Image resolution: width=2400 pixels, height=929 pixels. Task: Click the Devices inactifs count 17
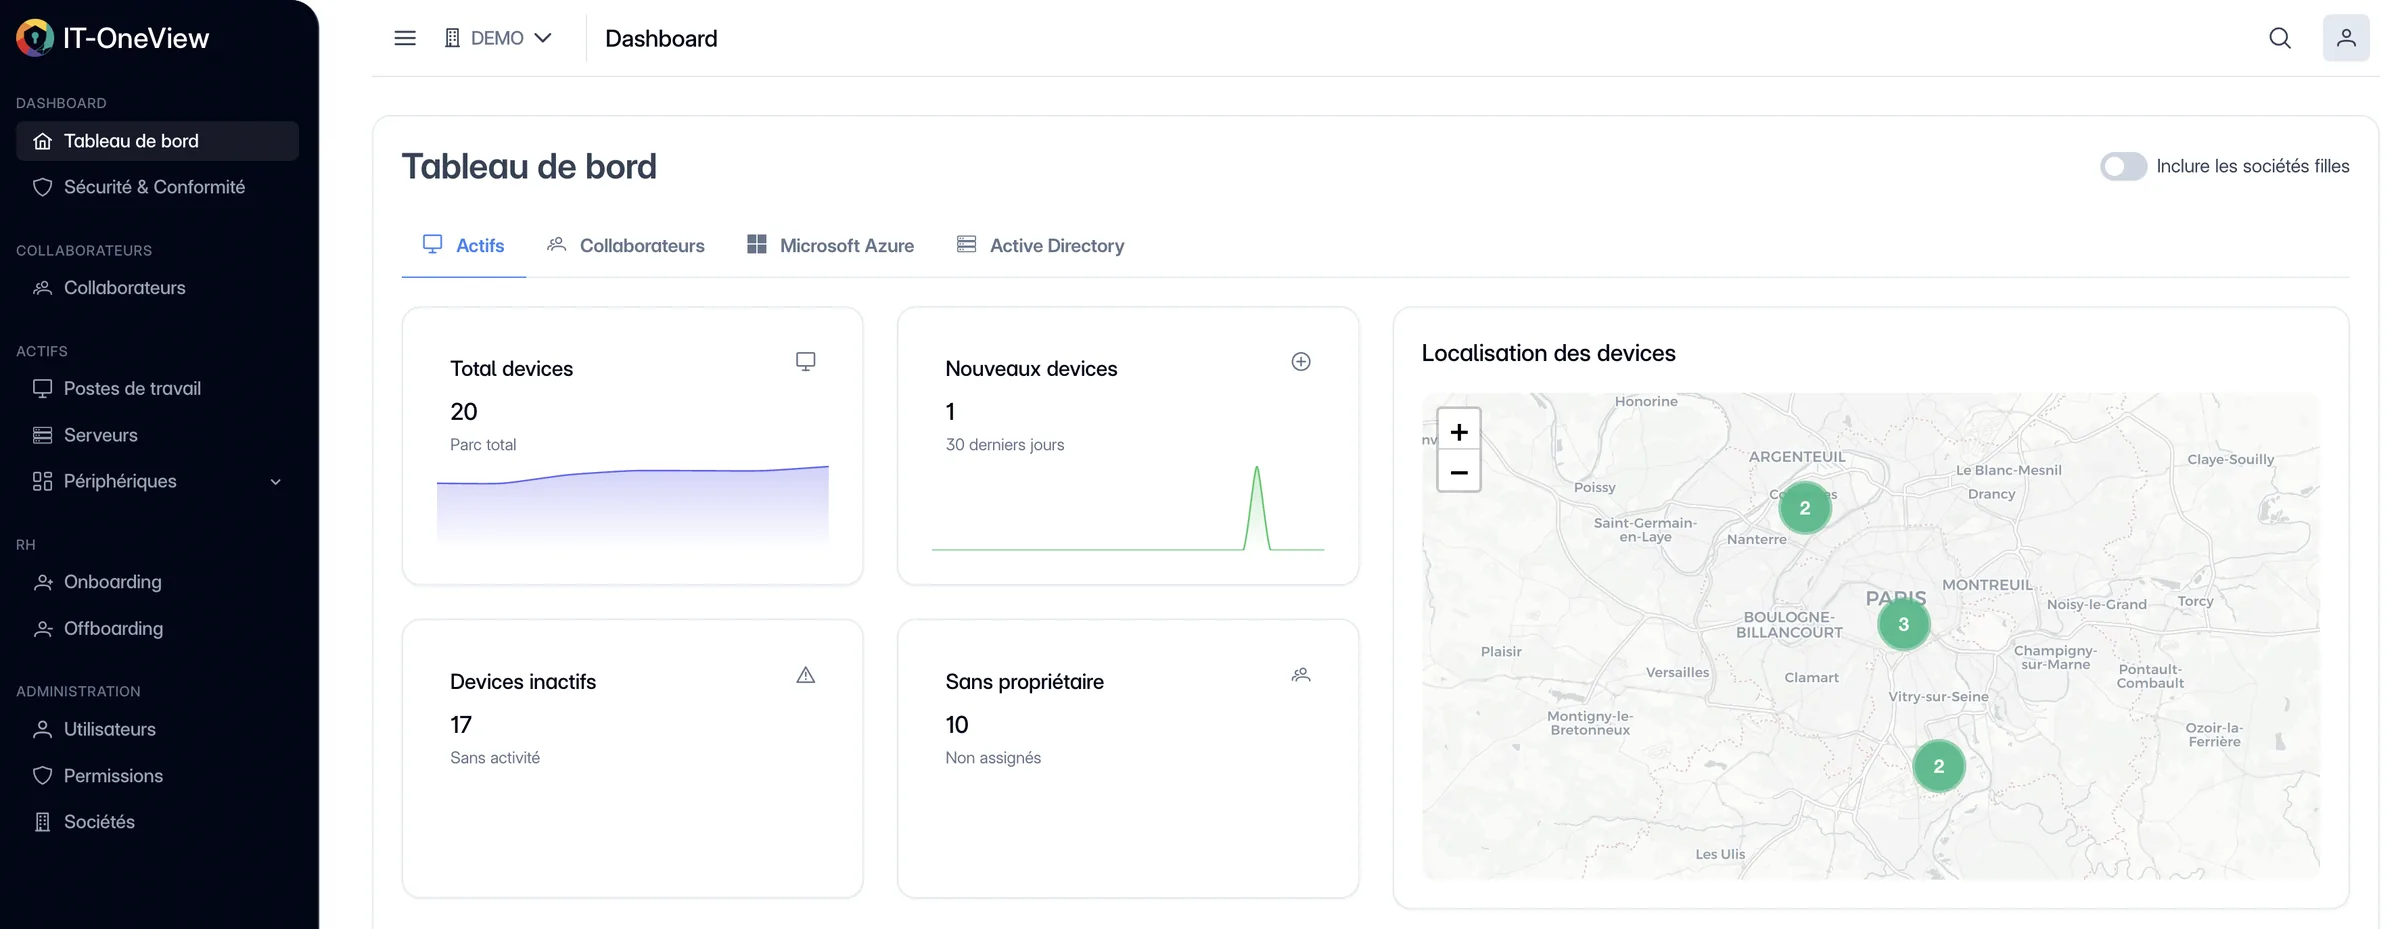coord(461,724)
